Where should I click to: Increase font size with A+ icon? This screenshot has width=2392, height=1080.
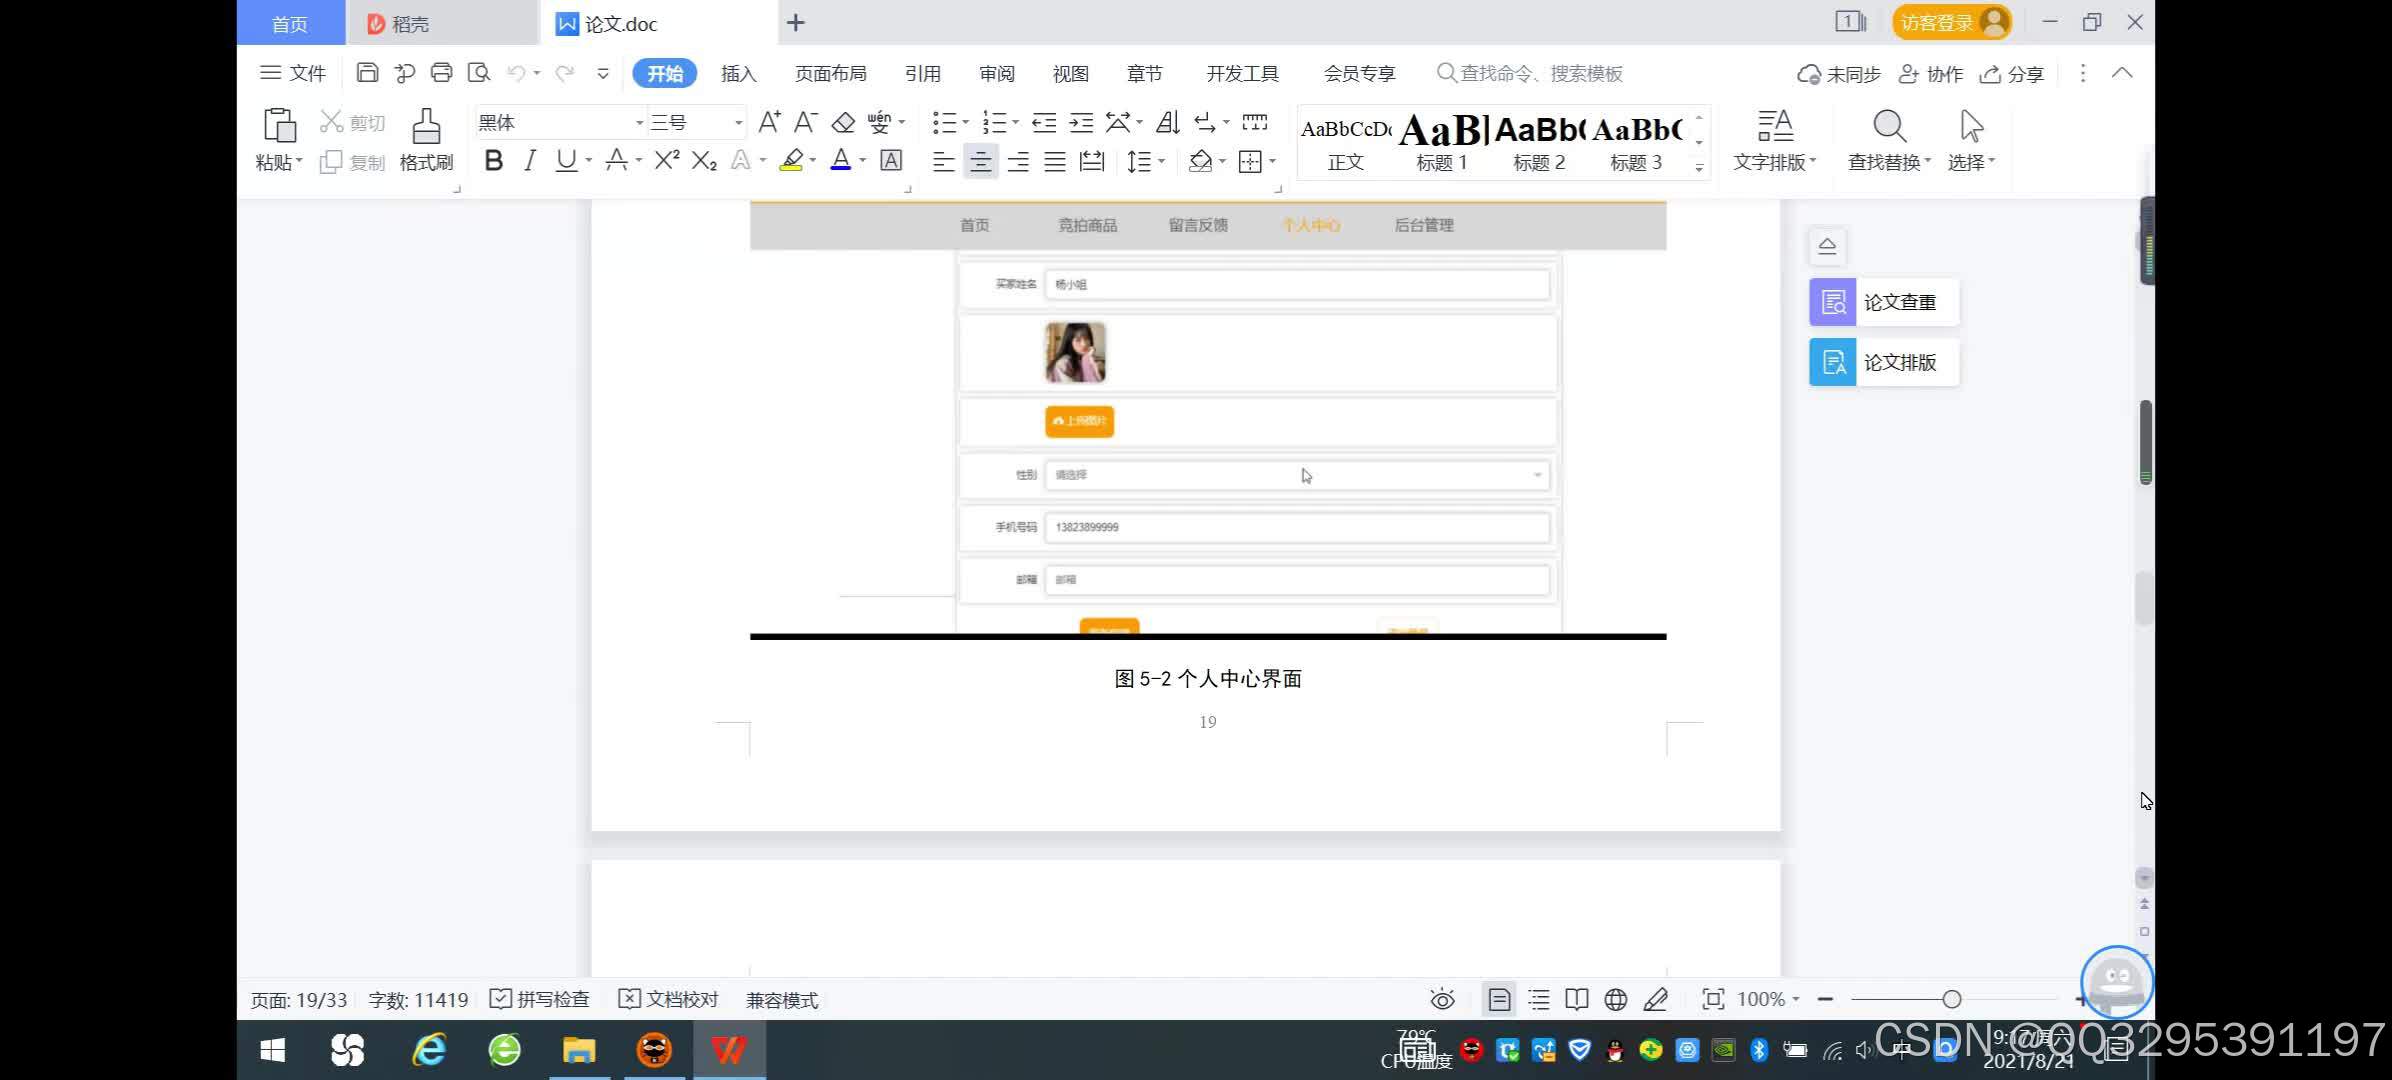[769, 122]
